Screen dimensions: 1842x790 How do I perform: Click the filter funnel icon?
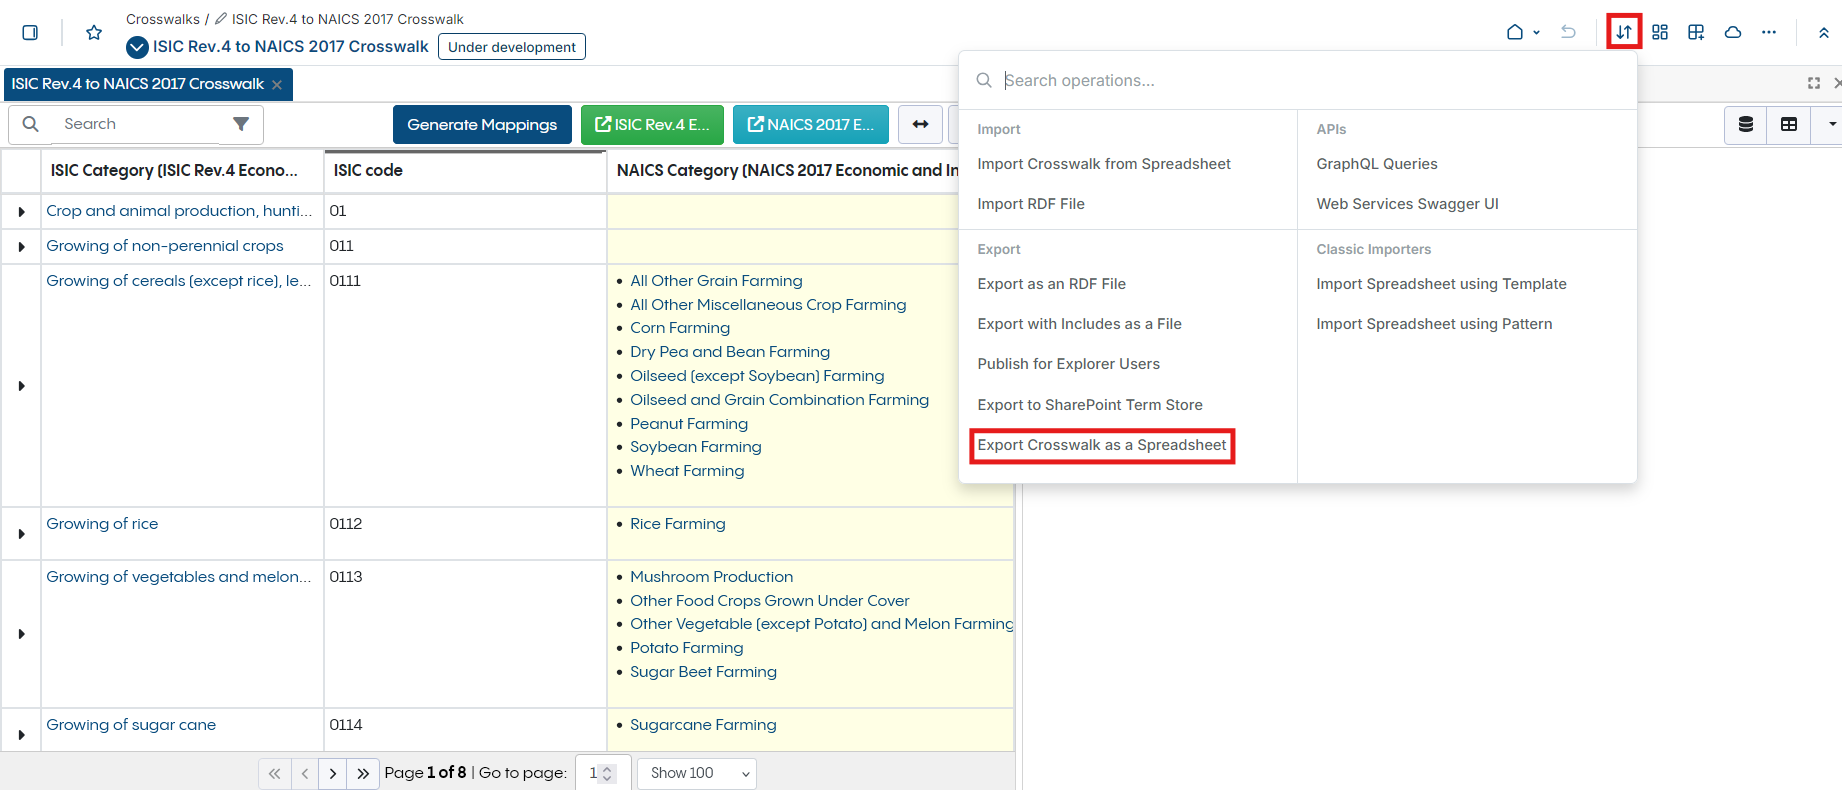pyautogui.click(x=241, y=124)
